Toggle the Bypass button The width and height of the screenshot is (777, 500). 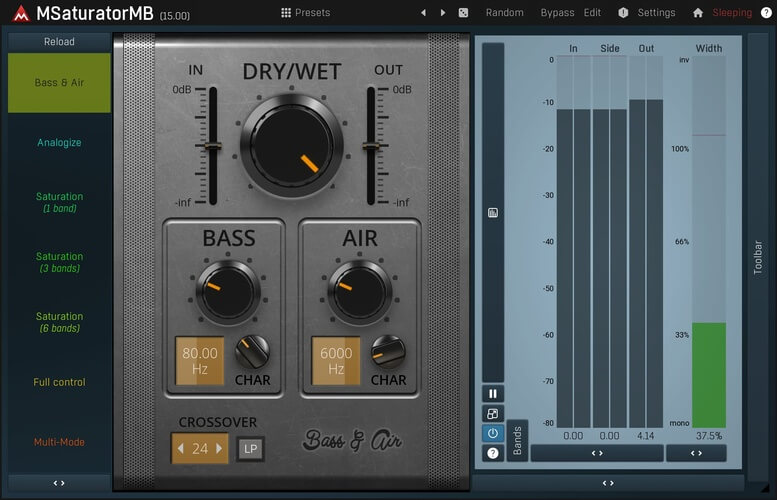[x=557, y=13]
